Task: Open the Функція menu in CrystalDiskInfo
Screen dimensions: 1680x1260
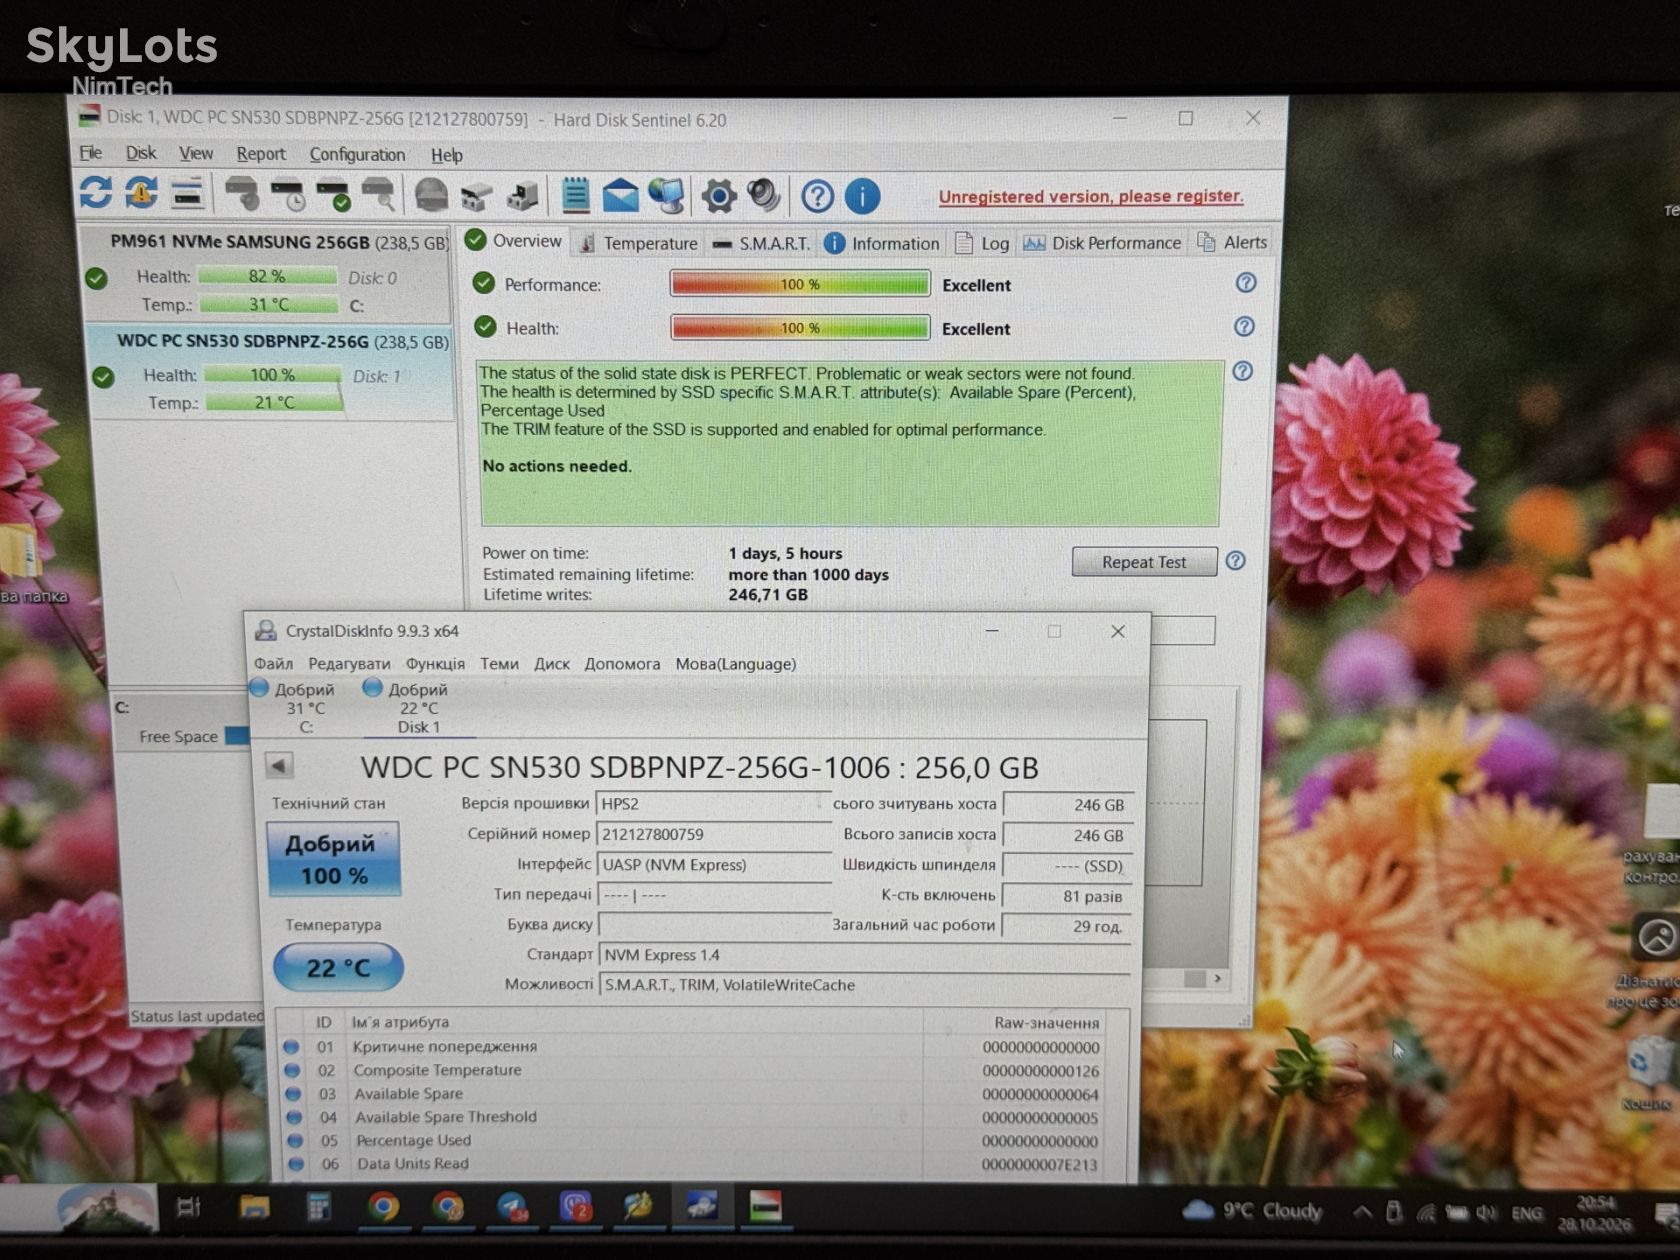Action: coord(435,664)
